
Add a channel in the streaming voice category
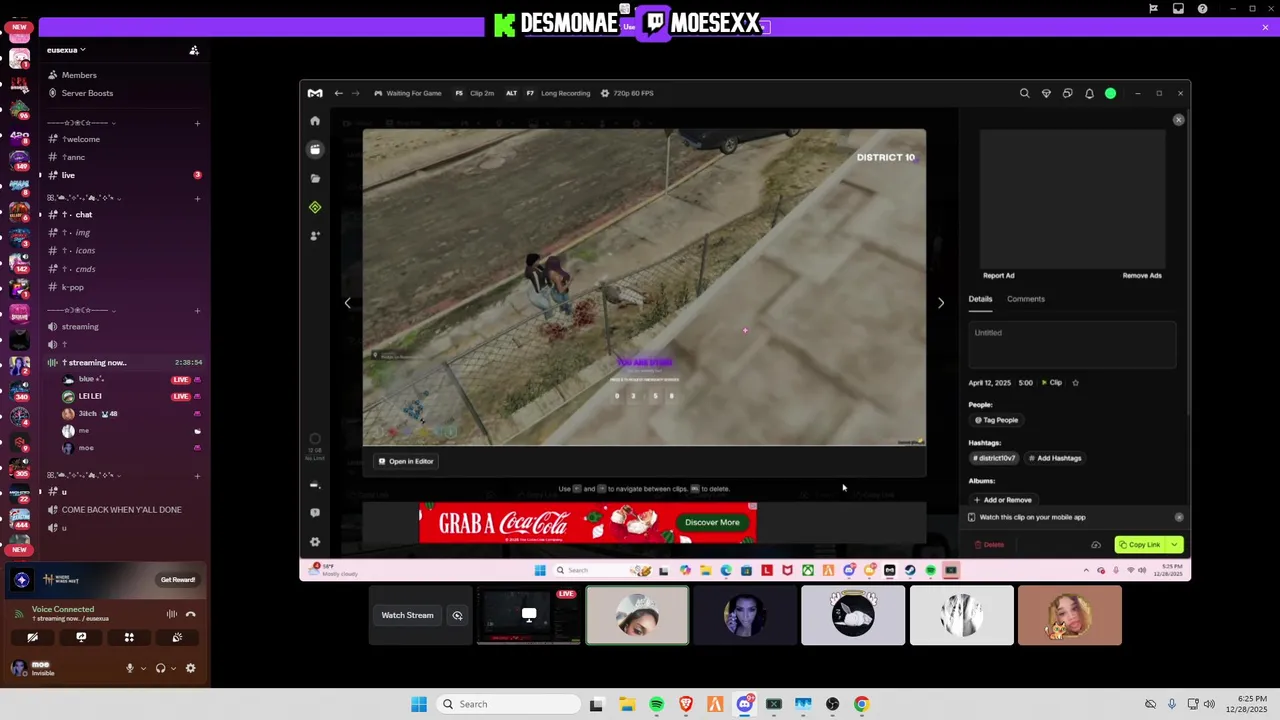pyautogui.click(x=197, y=310)
